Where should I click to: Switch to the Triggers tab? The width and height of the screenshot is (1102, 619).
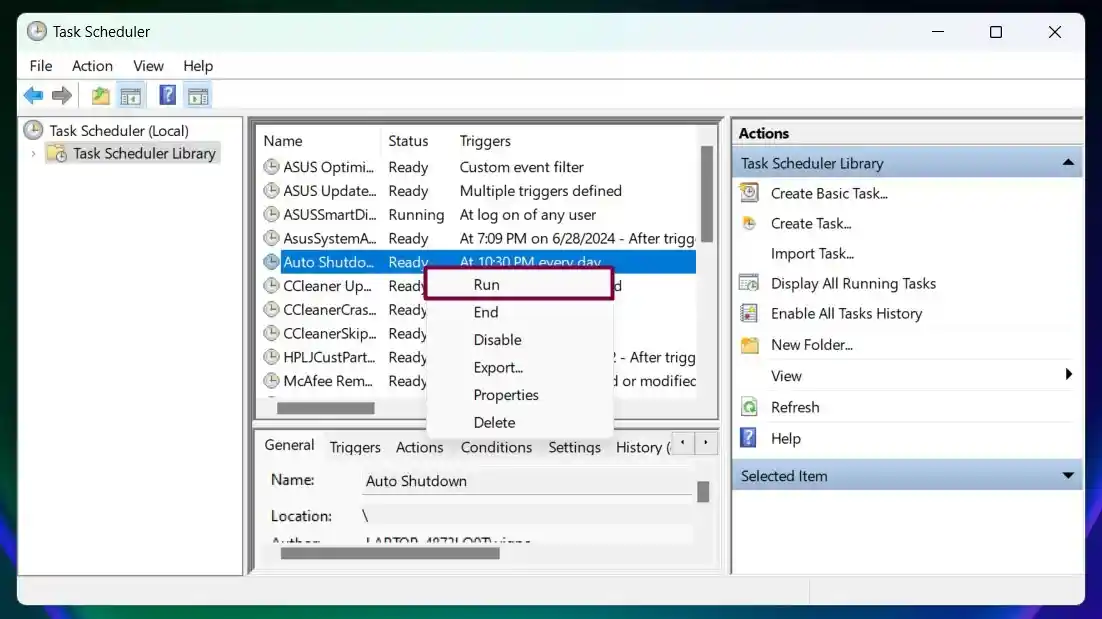click(x=355, y=447)
